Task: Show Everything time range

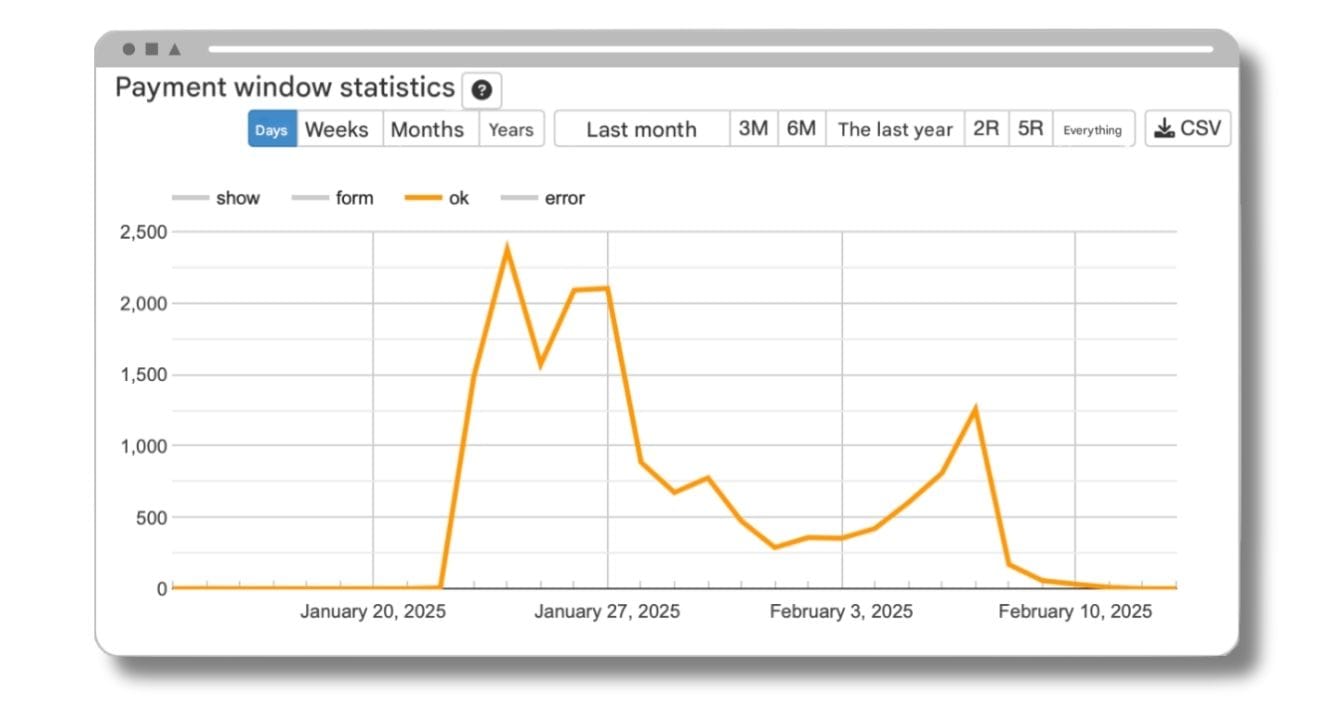Action: coord(1092,130)
